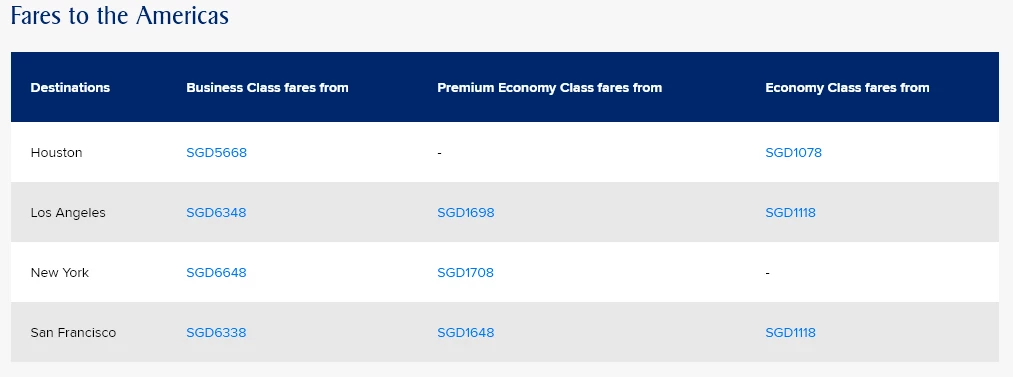This screenshot has height=377, width=1013.
Task: Click the San Francisco destination cell
Action: tap(73, 333)
